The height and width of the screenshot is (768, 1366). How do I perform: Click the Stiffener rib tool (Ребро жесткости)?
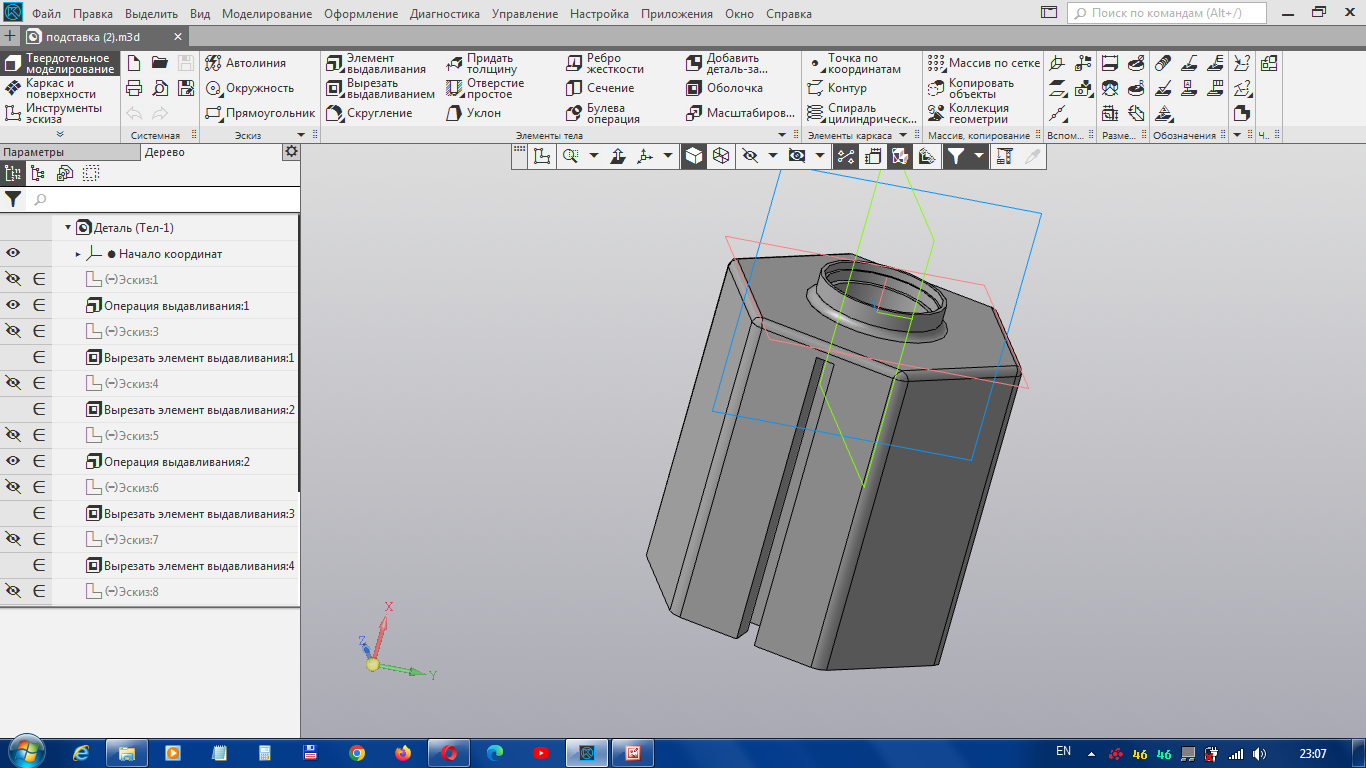pyautogui.click(x=605, y=64)
